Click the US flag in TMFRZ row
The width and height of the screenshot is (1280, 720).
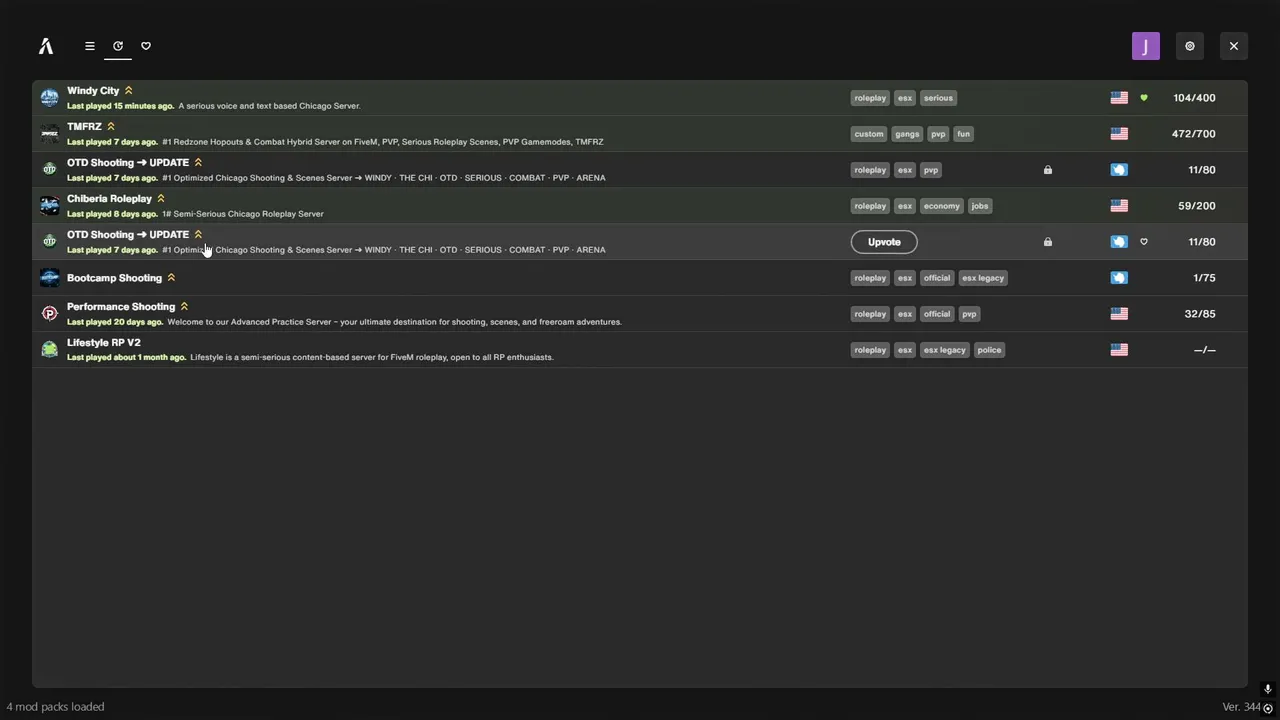click(1119, 134)
